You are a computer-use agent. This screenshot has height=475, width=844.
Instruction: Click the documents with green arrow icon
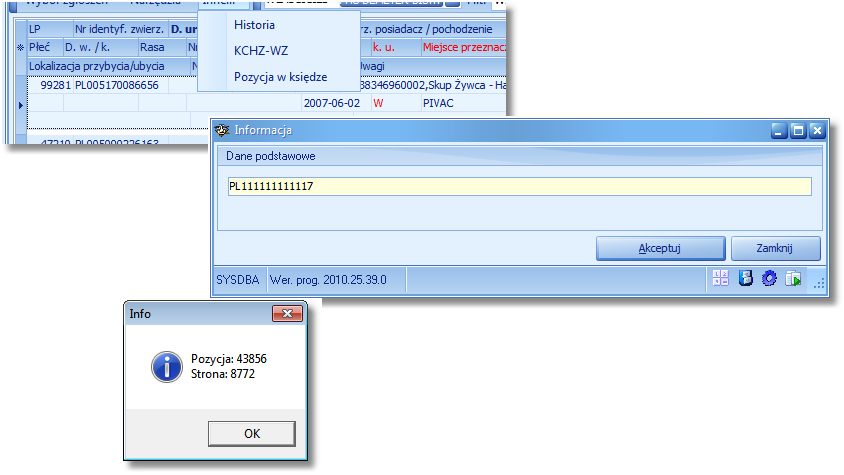[793, 278]
